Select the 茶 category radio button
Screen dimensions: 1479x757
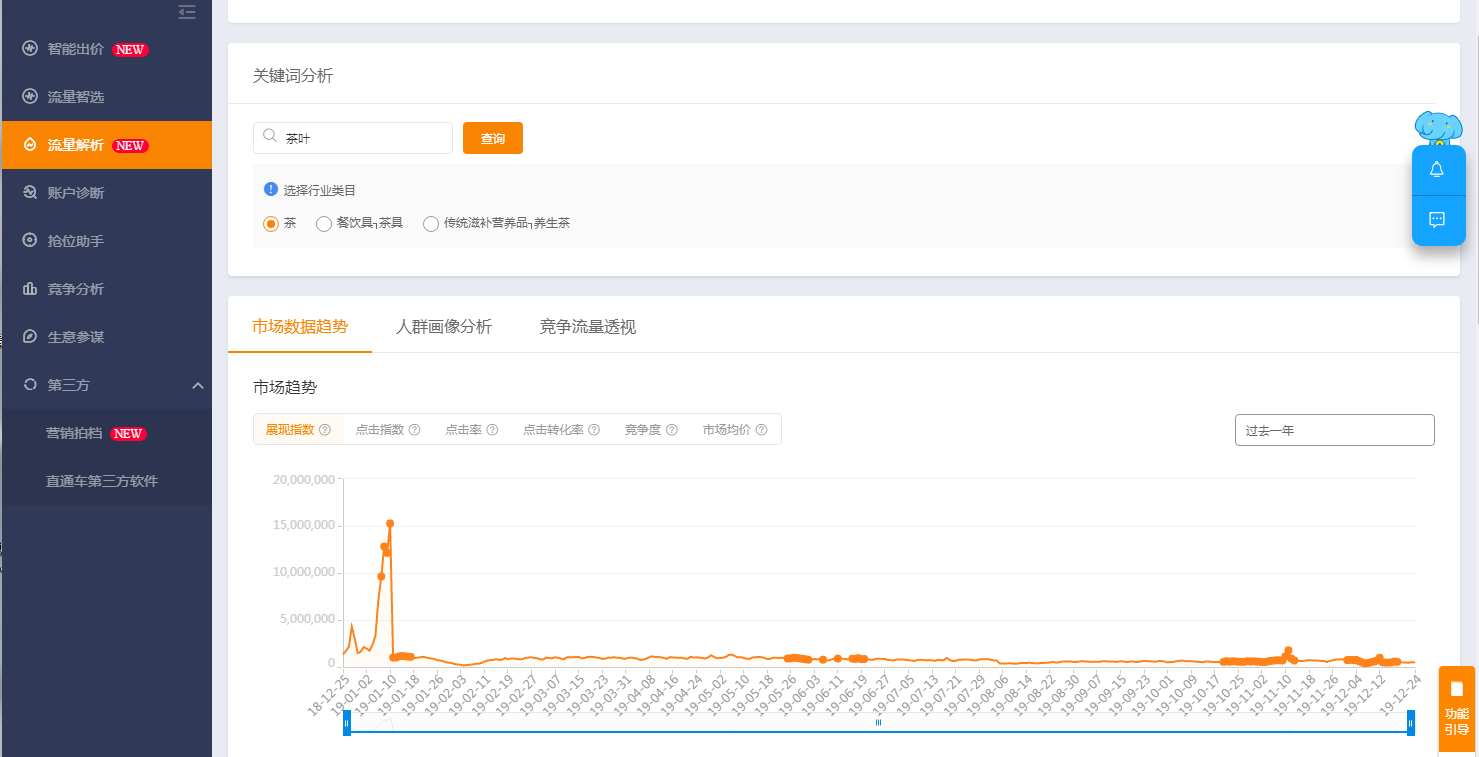(x=271, y=224)
